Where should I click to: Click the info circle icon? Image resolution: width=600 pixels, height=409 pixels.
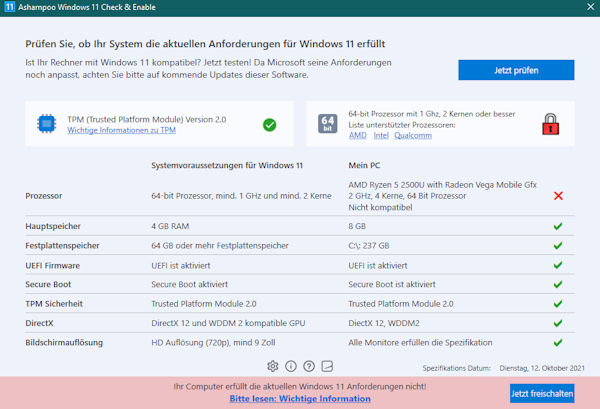(291, 366)
